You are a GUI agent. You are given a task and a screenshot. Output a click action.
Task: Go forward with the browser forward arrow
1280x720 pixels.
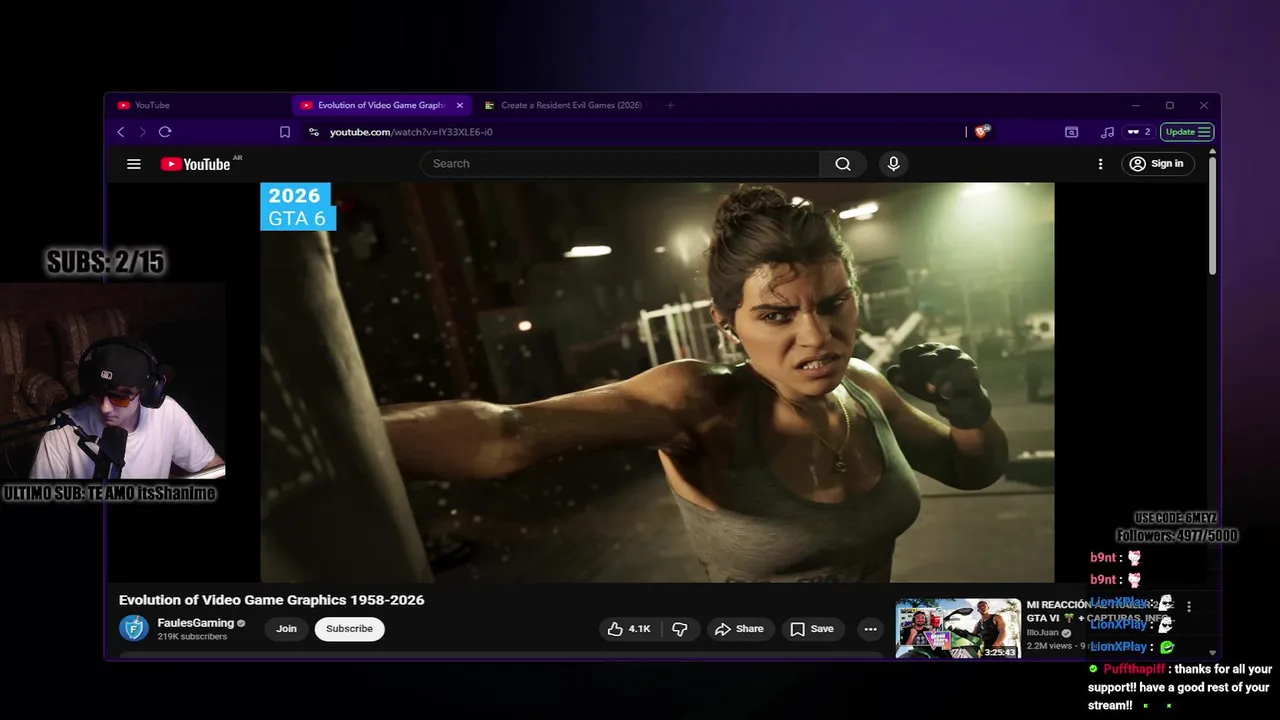coord(142,132)
